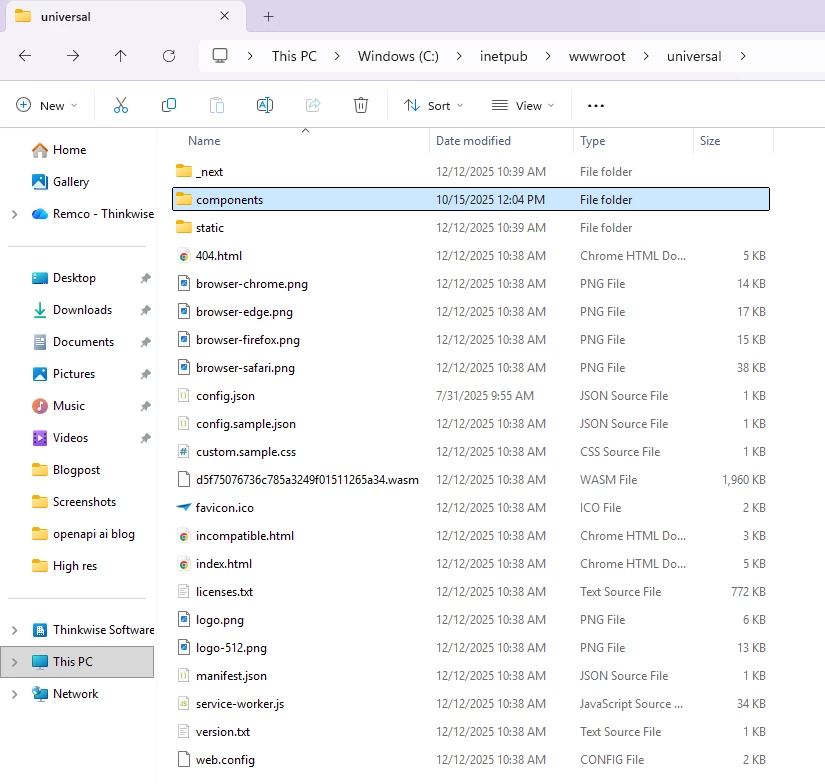The width and height of the screenshot is (825, 784).
Task: Select the index.html Chrome icon
Action: (x=184, y=564)
